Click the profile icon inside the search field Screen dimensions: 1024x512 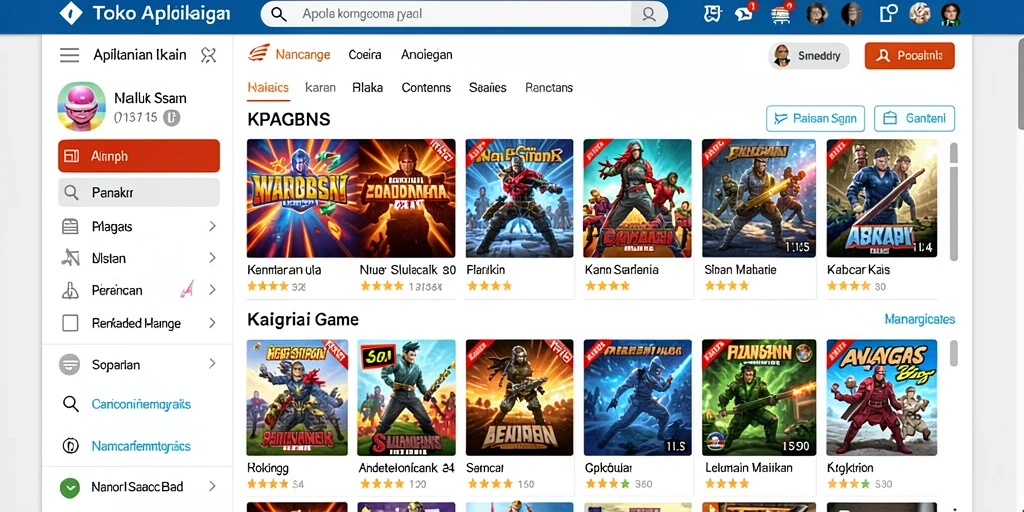point(648,14)
